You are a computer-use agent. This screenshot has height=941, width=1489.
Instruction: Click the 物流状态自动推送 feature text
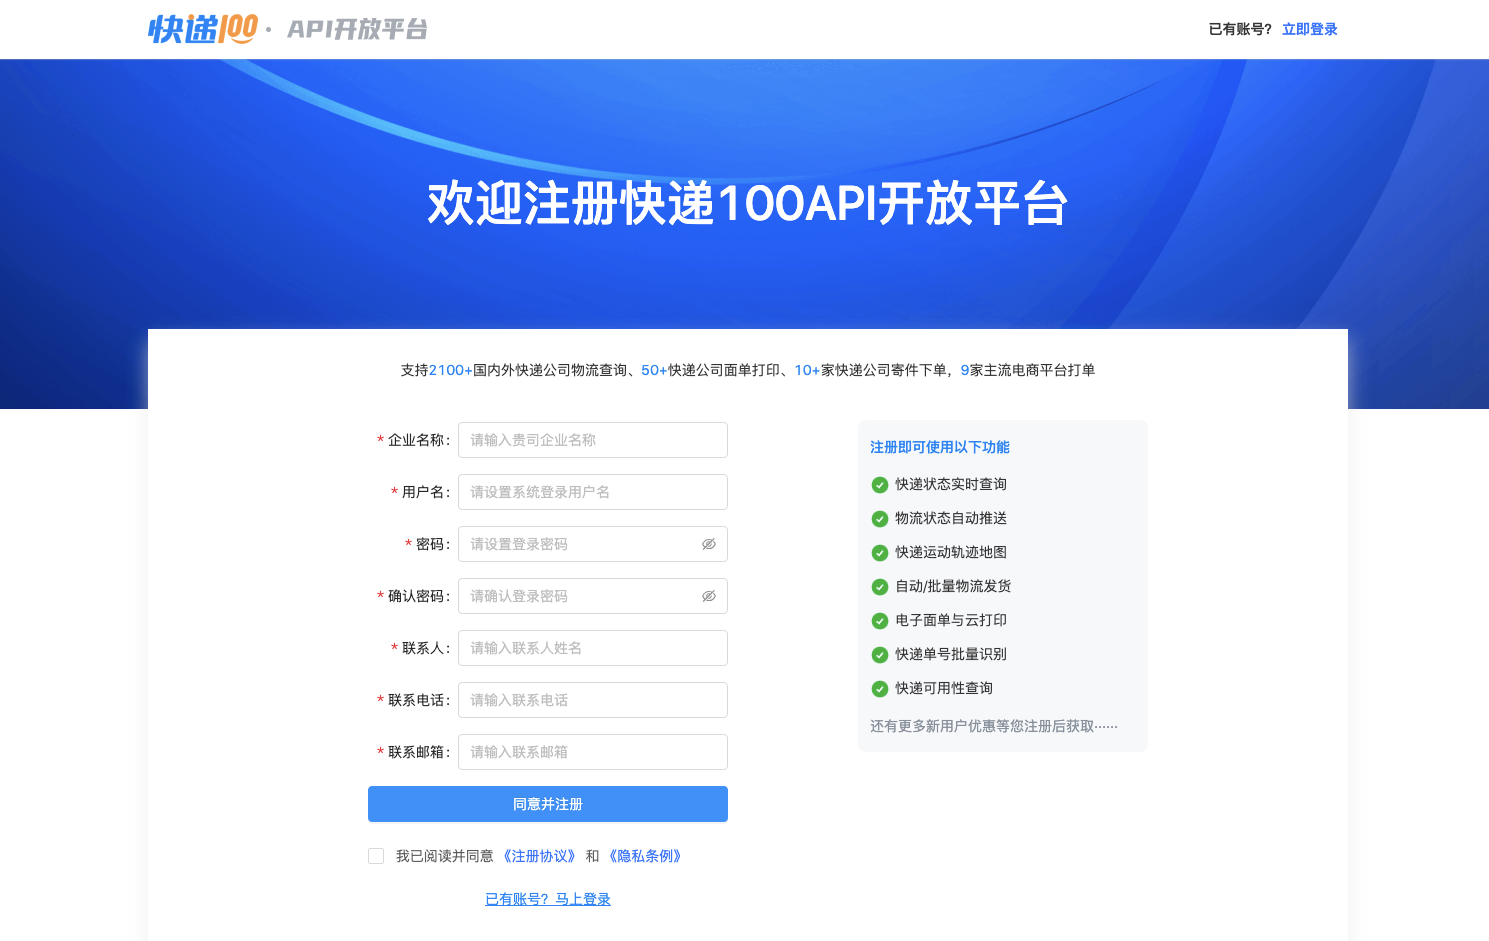(x=951, y=518)
